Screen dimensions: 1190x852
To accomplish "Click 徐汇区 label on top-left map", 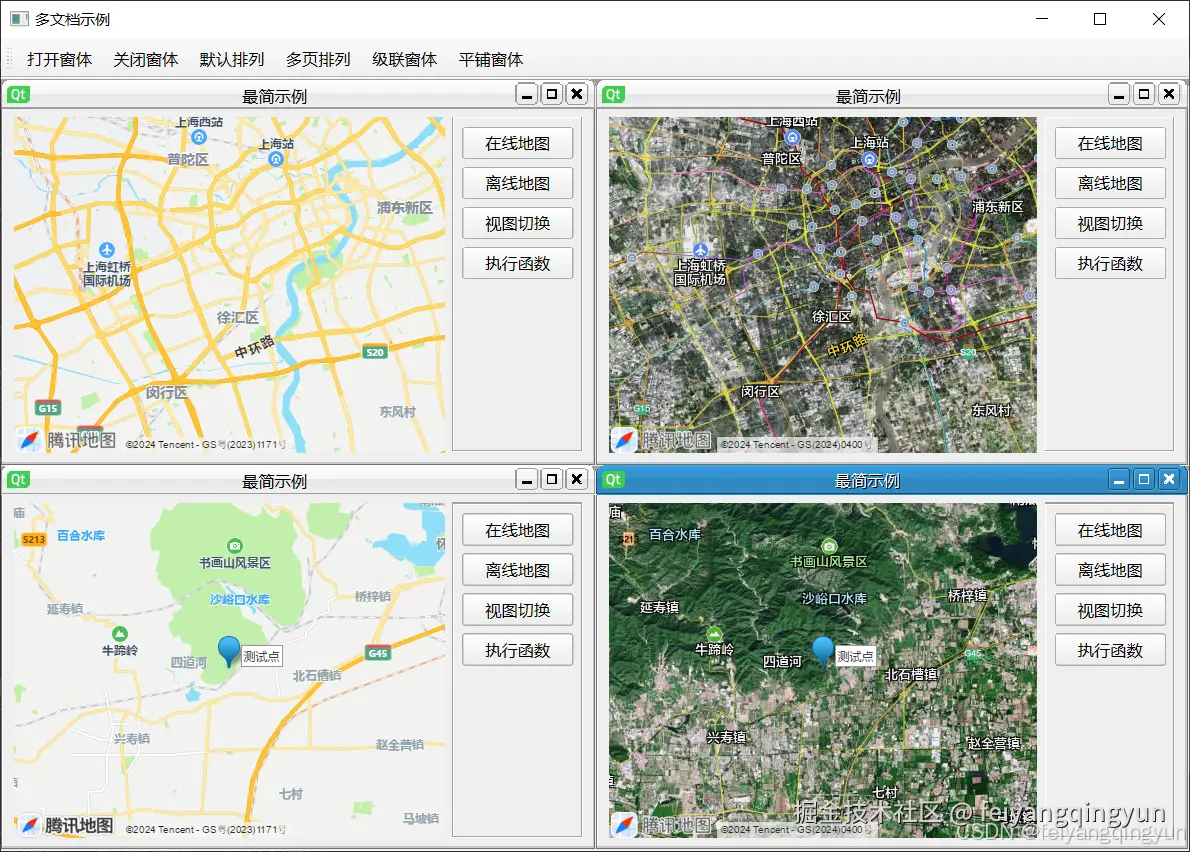I will tap(238, 317).
